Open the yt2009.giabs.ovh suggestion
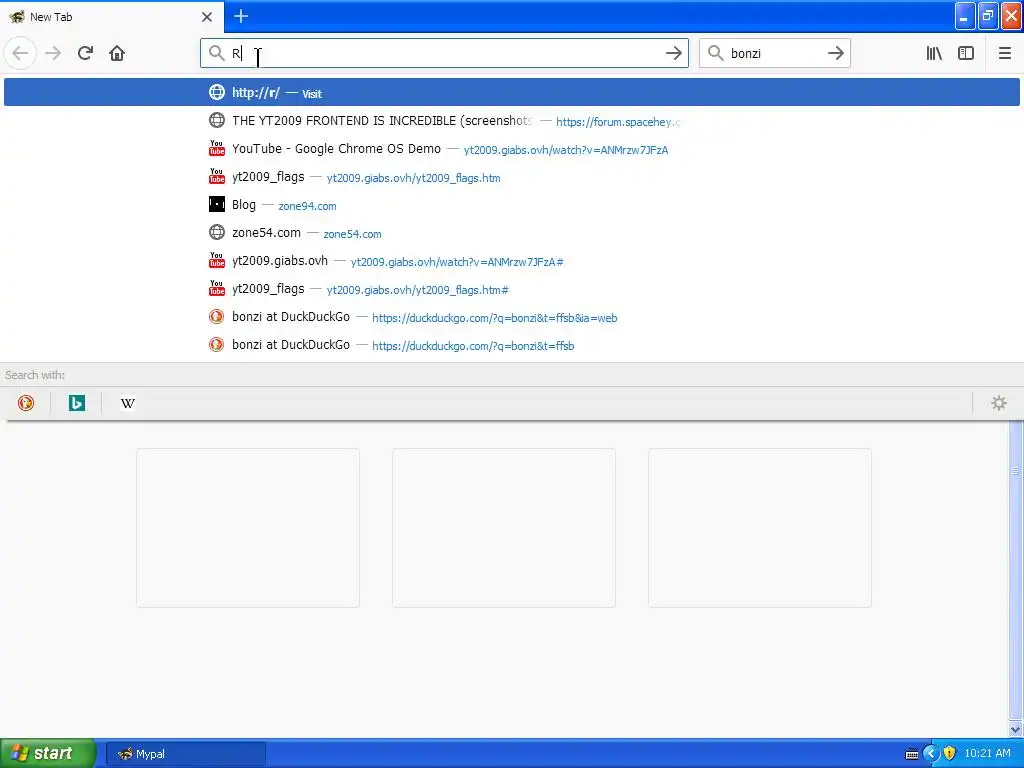The width and height of the screenshot is (1024, 768). click(511, 261)
